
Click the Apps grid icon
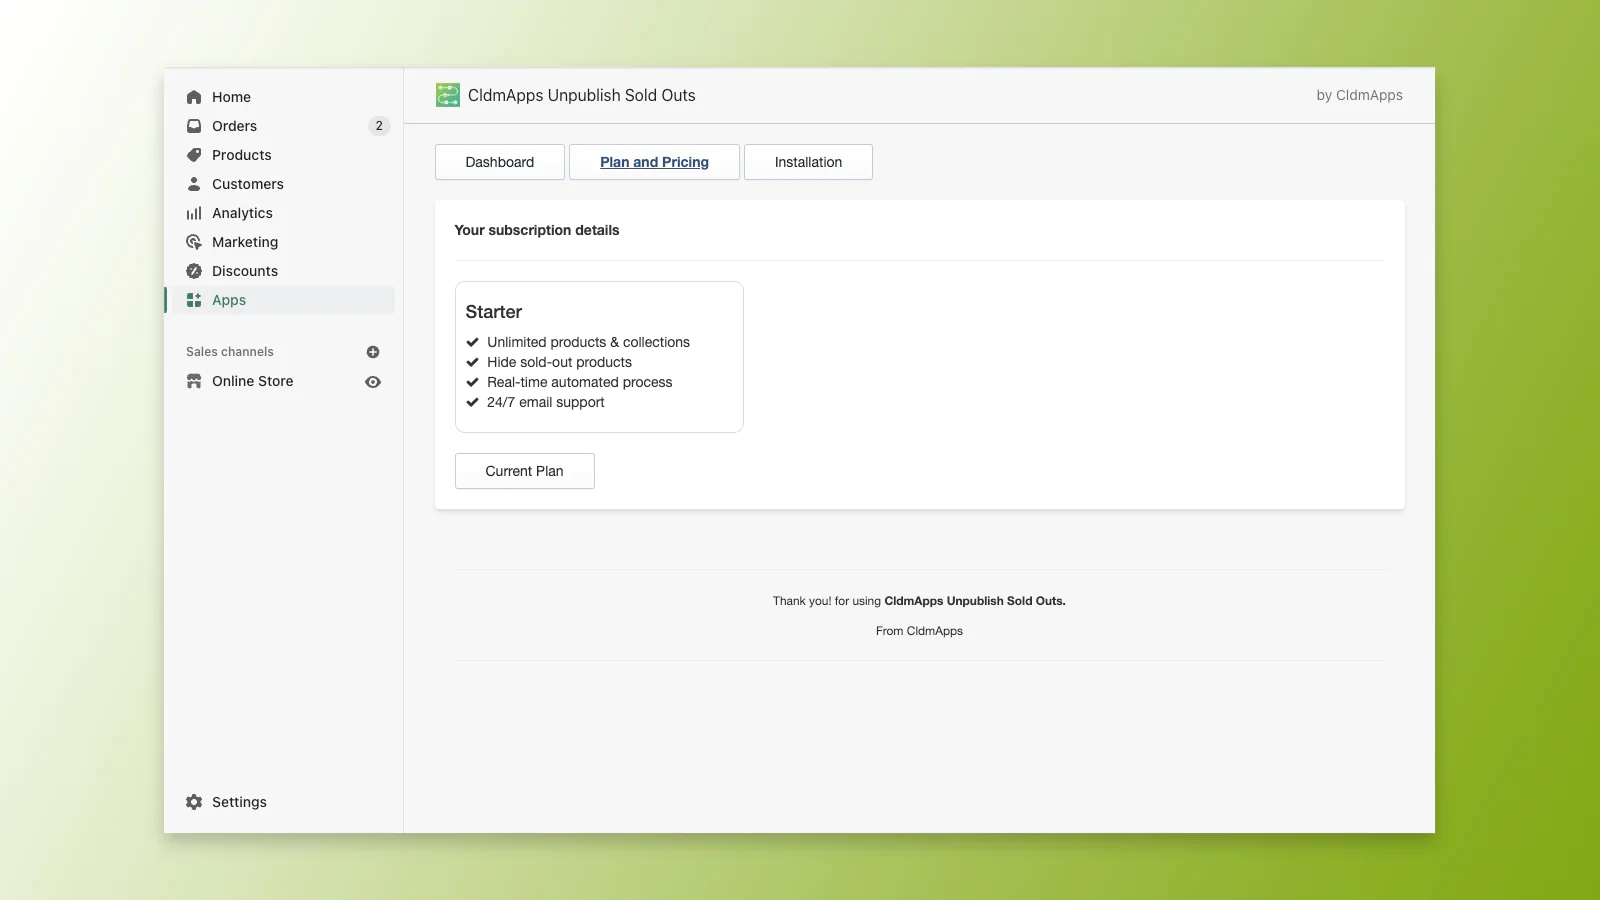(194, 300)
